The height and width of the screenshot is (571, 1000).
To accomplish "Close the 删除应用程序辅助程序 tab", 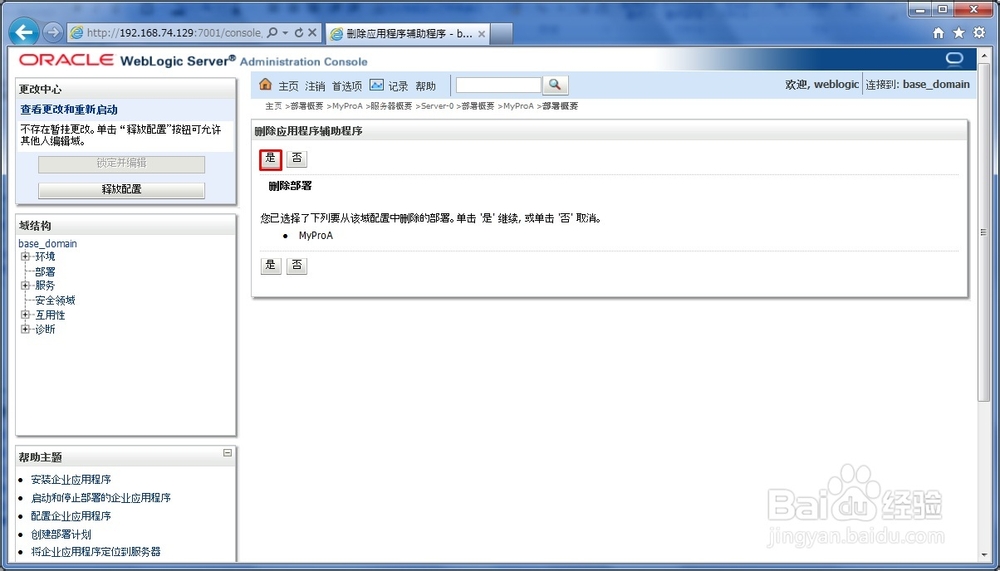I will tap(482, 34).
